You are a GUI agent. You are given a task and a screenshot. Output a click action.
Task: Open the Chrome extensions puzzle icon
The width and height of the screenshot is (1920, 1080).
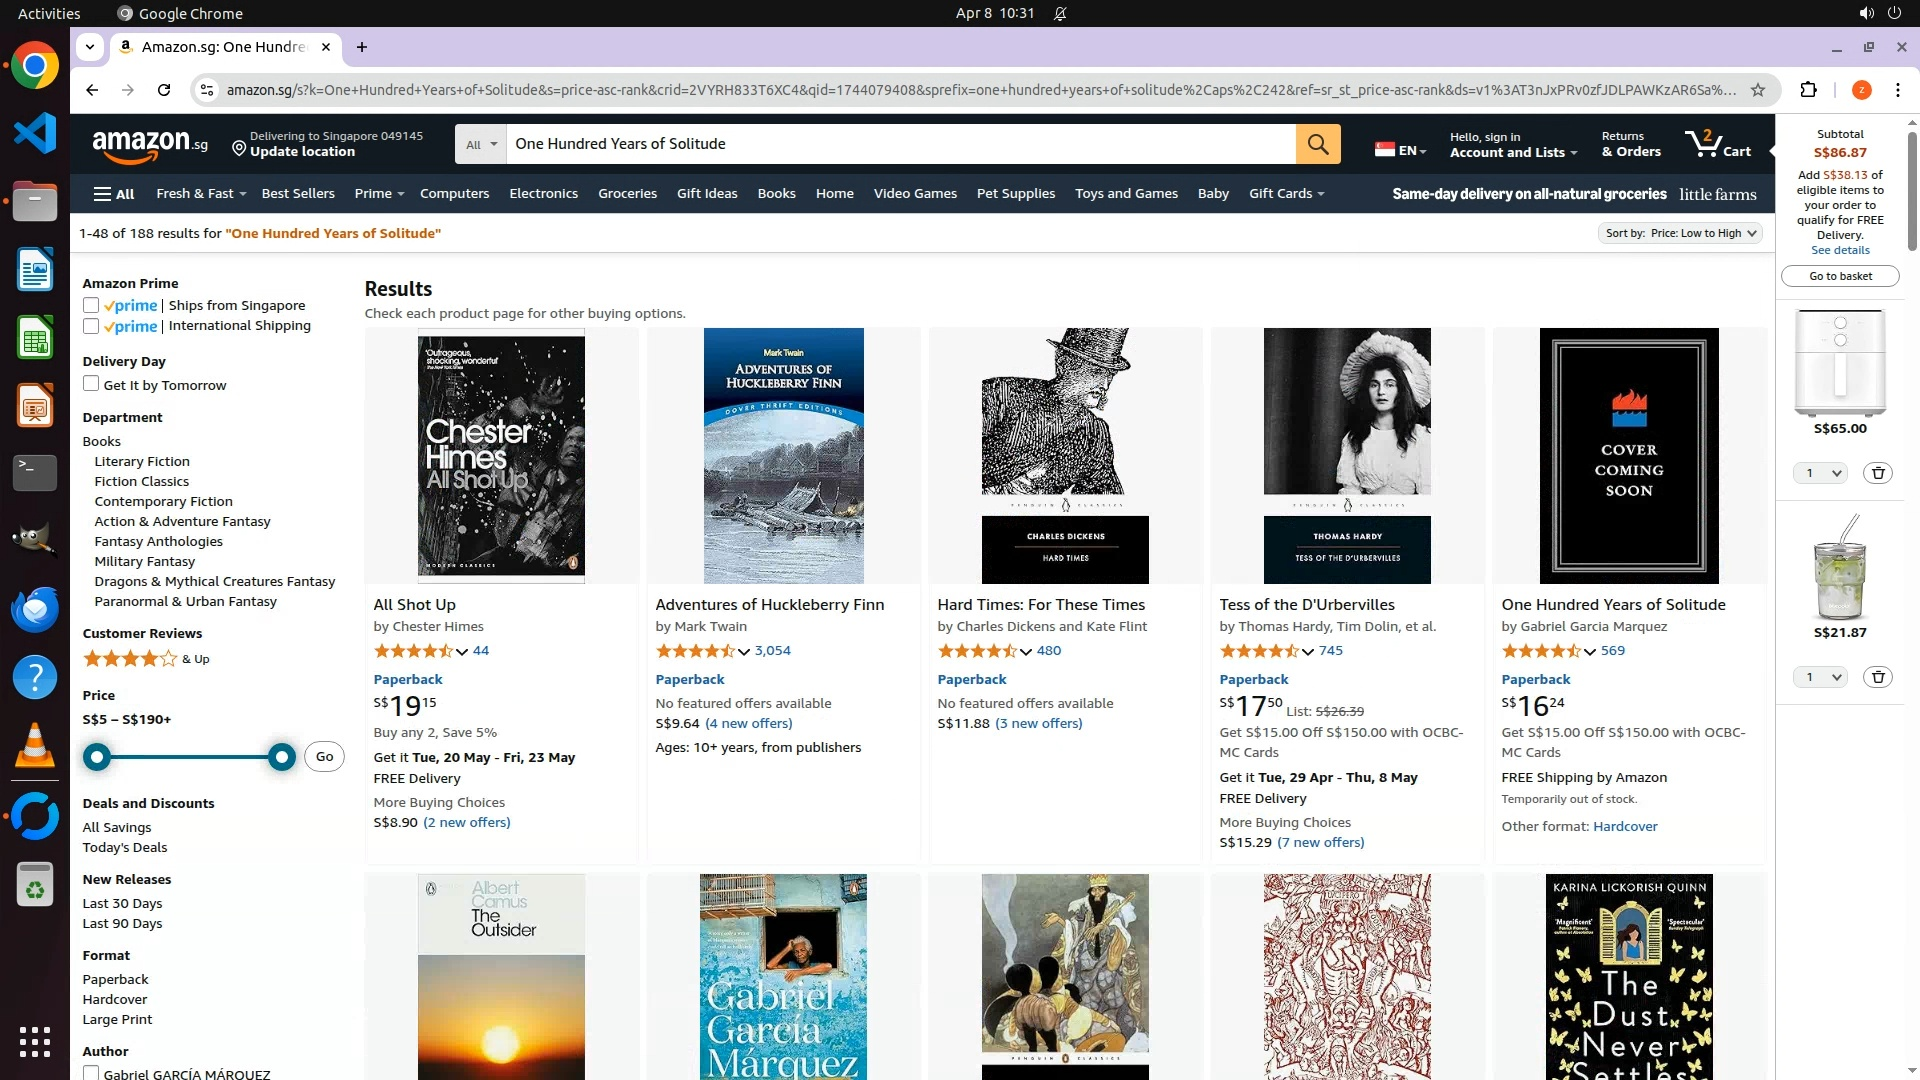pos(1808,90)
